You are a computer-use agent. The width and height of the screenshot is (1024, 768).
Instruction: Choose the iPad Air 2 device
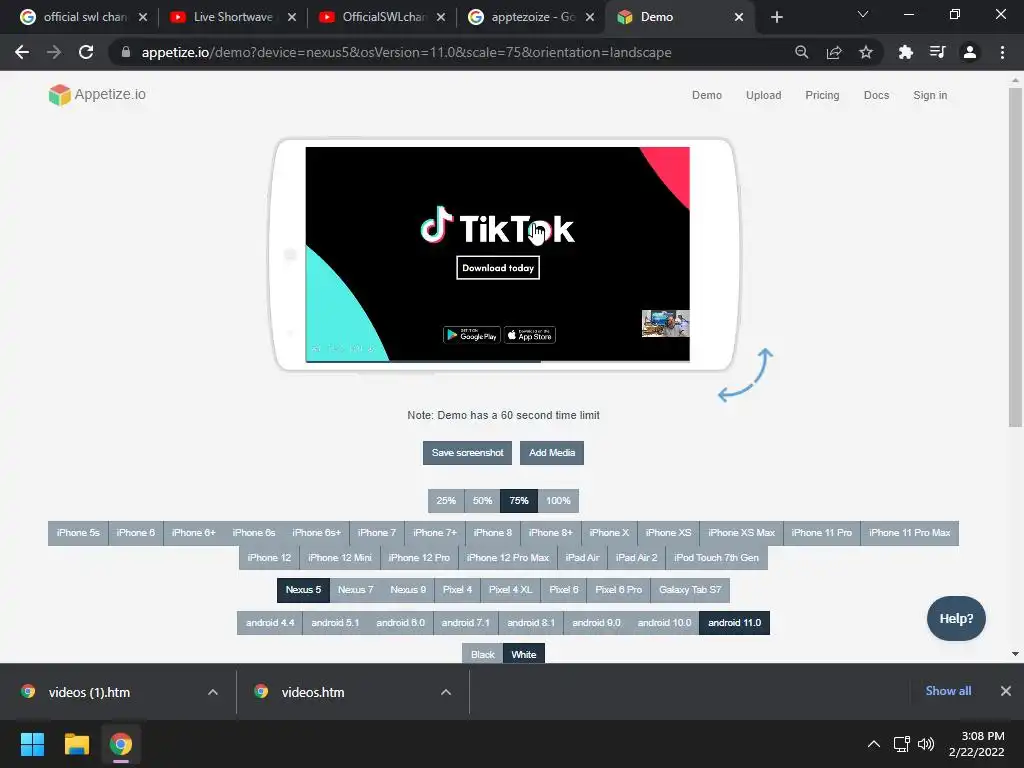(637, 558)
